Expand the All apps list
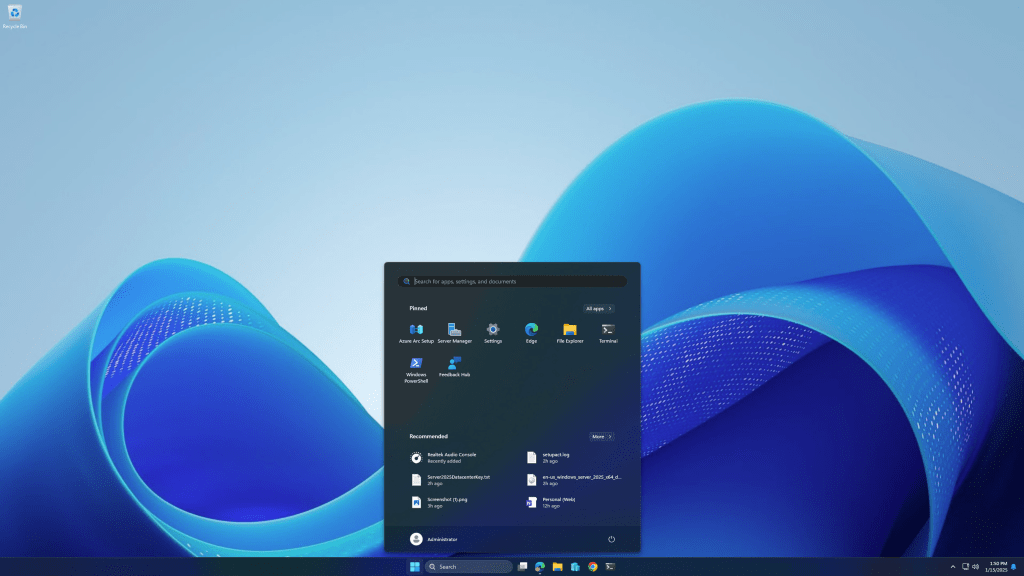1024x576 pixels. coord(598,308)
